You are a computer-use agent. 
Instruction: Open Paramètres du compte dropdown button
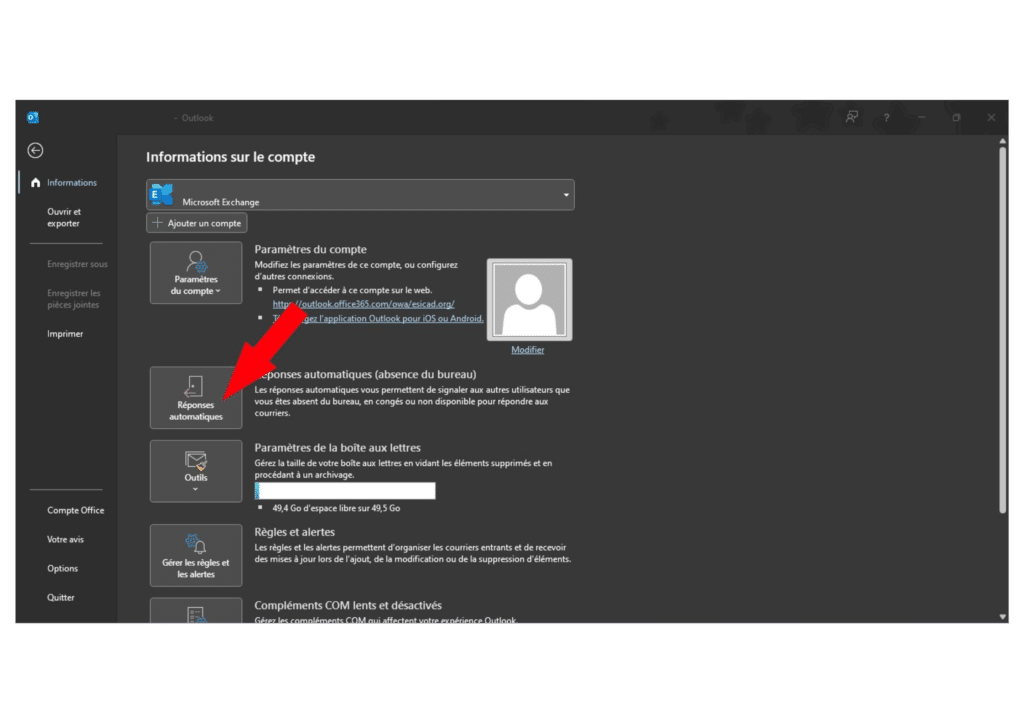(x=196, y=273)
